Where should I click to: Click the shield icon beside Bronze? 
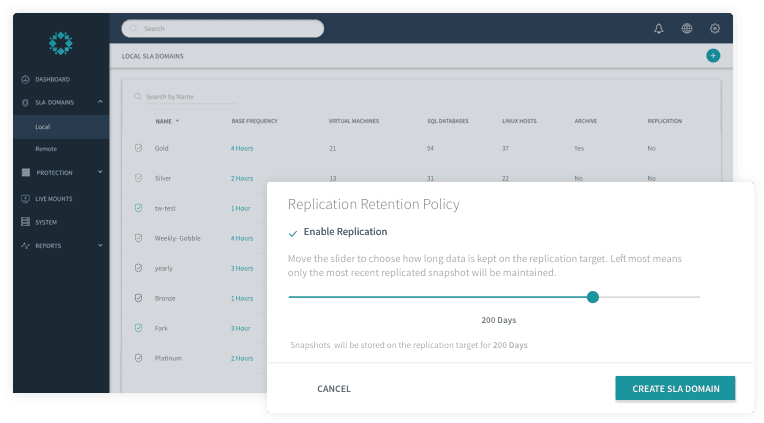coord(139,298)
